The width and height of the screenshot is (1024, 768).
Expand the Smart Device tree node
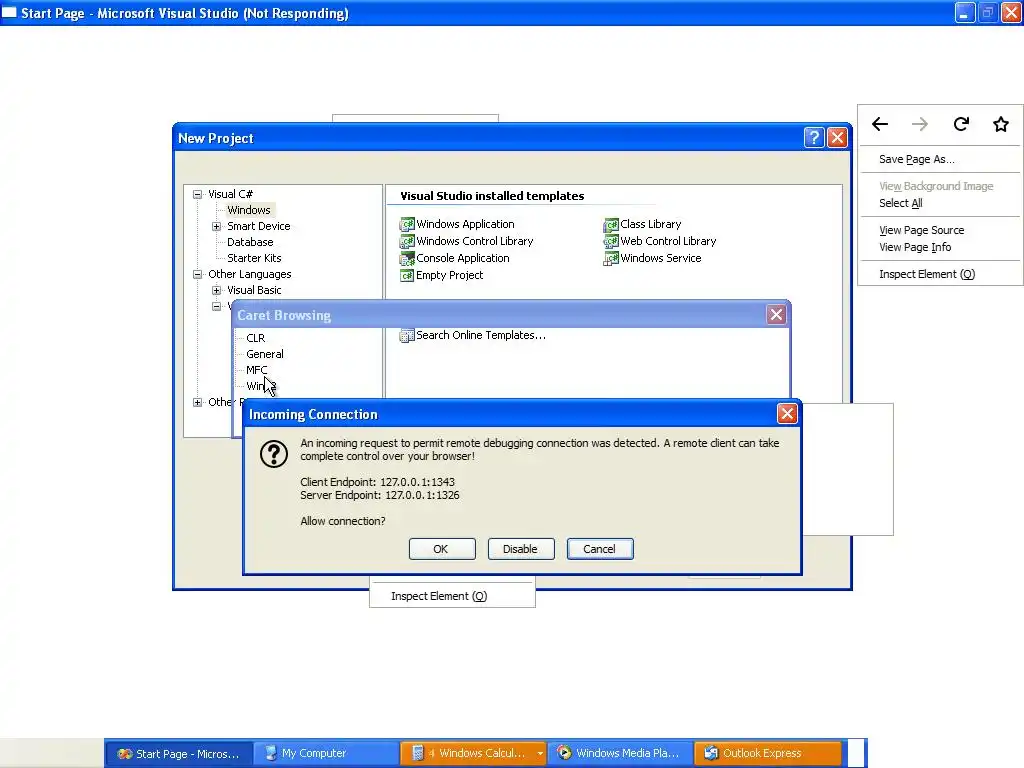click(x=216, y=227)
